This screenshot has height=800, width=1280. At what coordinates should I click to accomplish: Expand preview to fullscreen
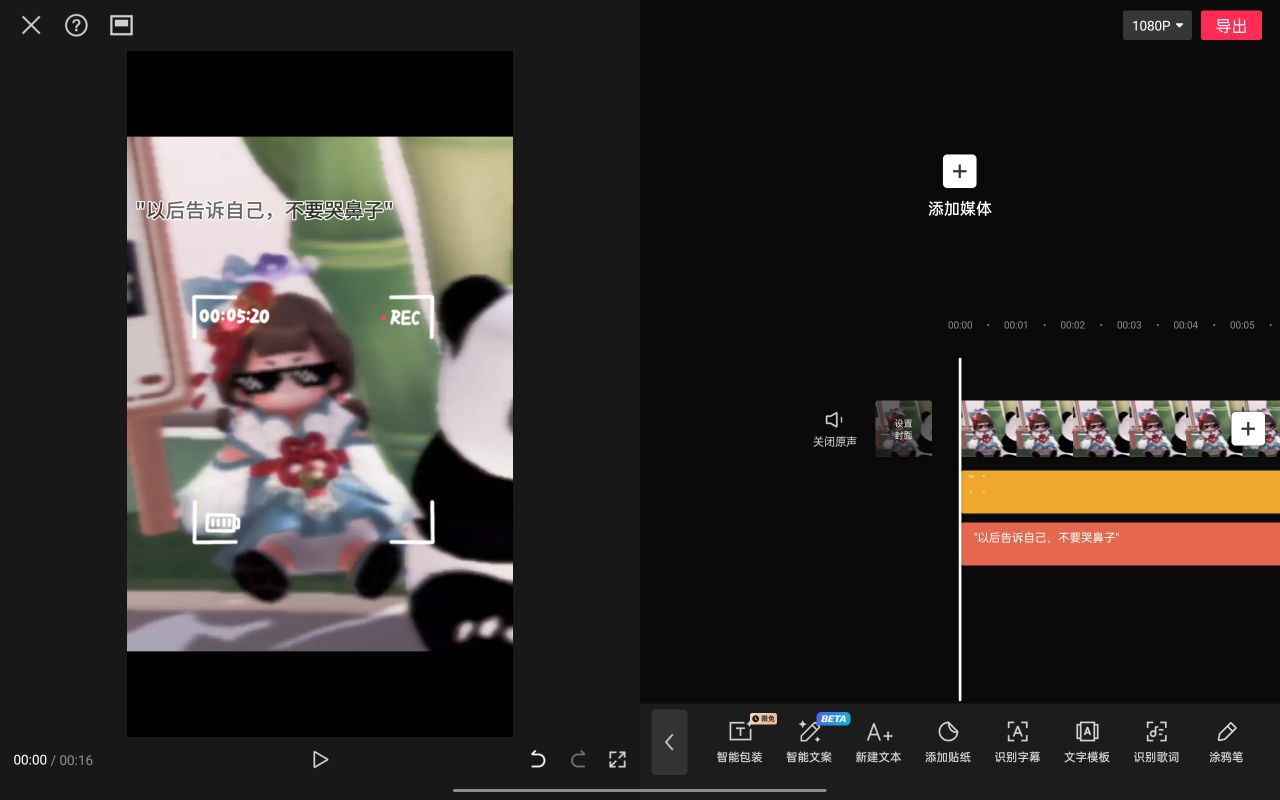click(x=618, y=760)
